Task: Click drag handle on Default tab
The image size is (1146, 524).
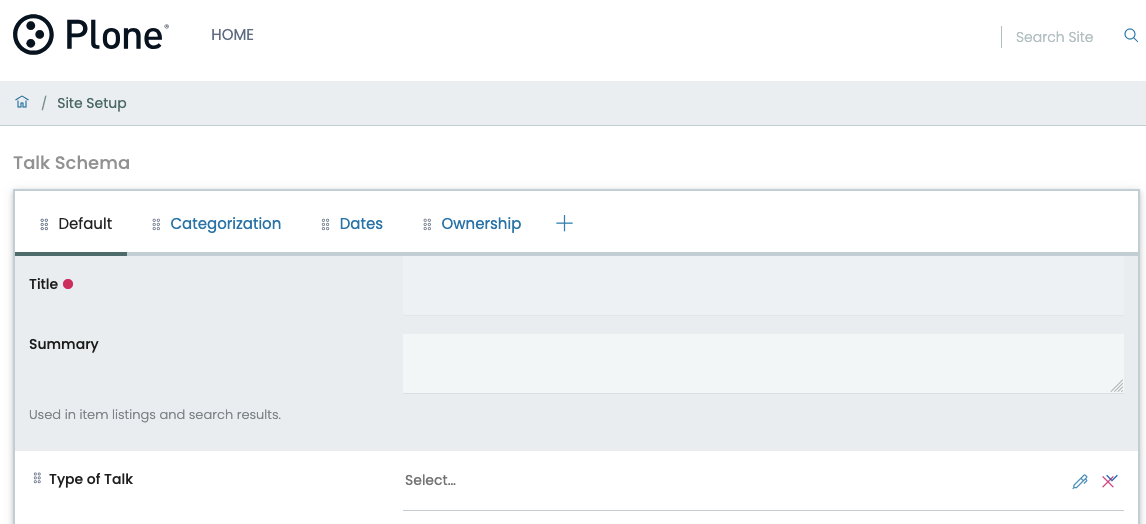Action: [44, 224]
